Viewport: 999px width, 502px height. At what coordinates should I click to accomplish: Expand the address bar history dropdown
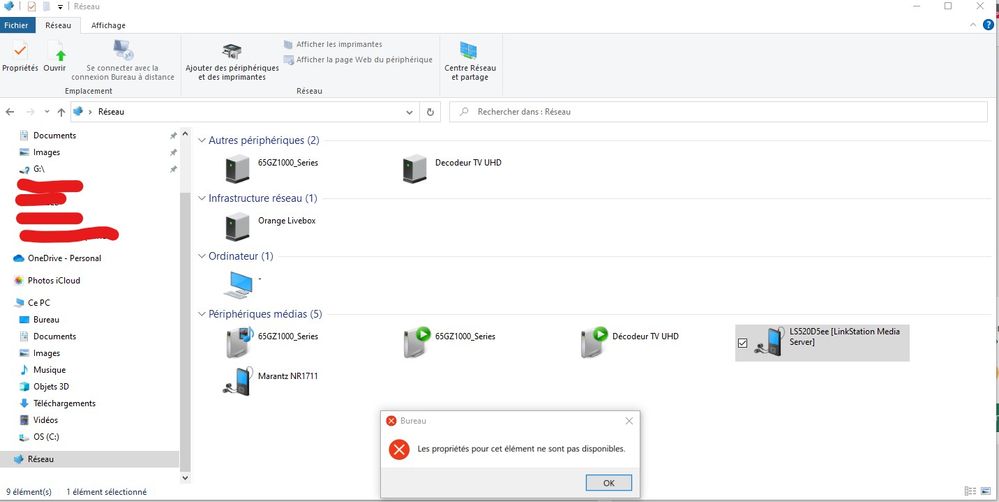[409, 112]
